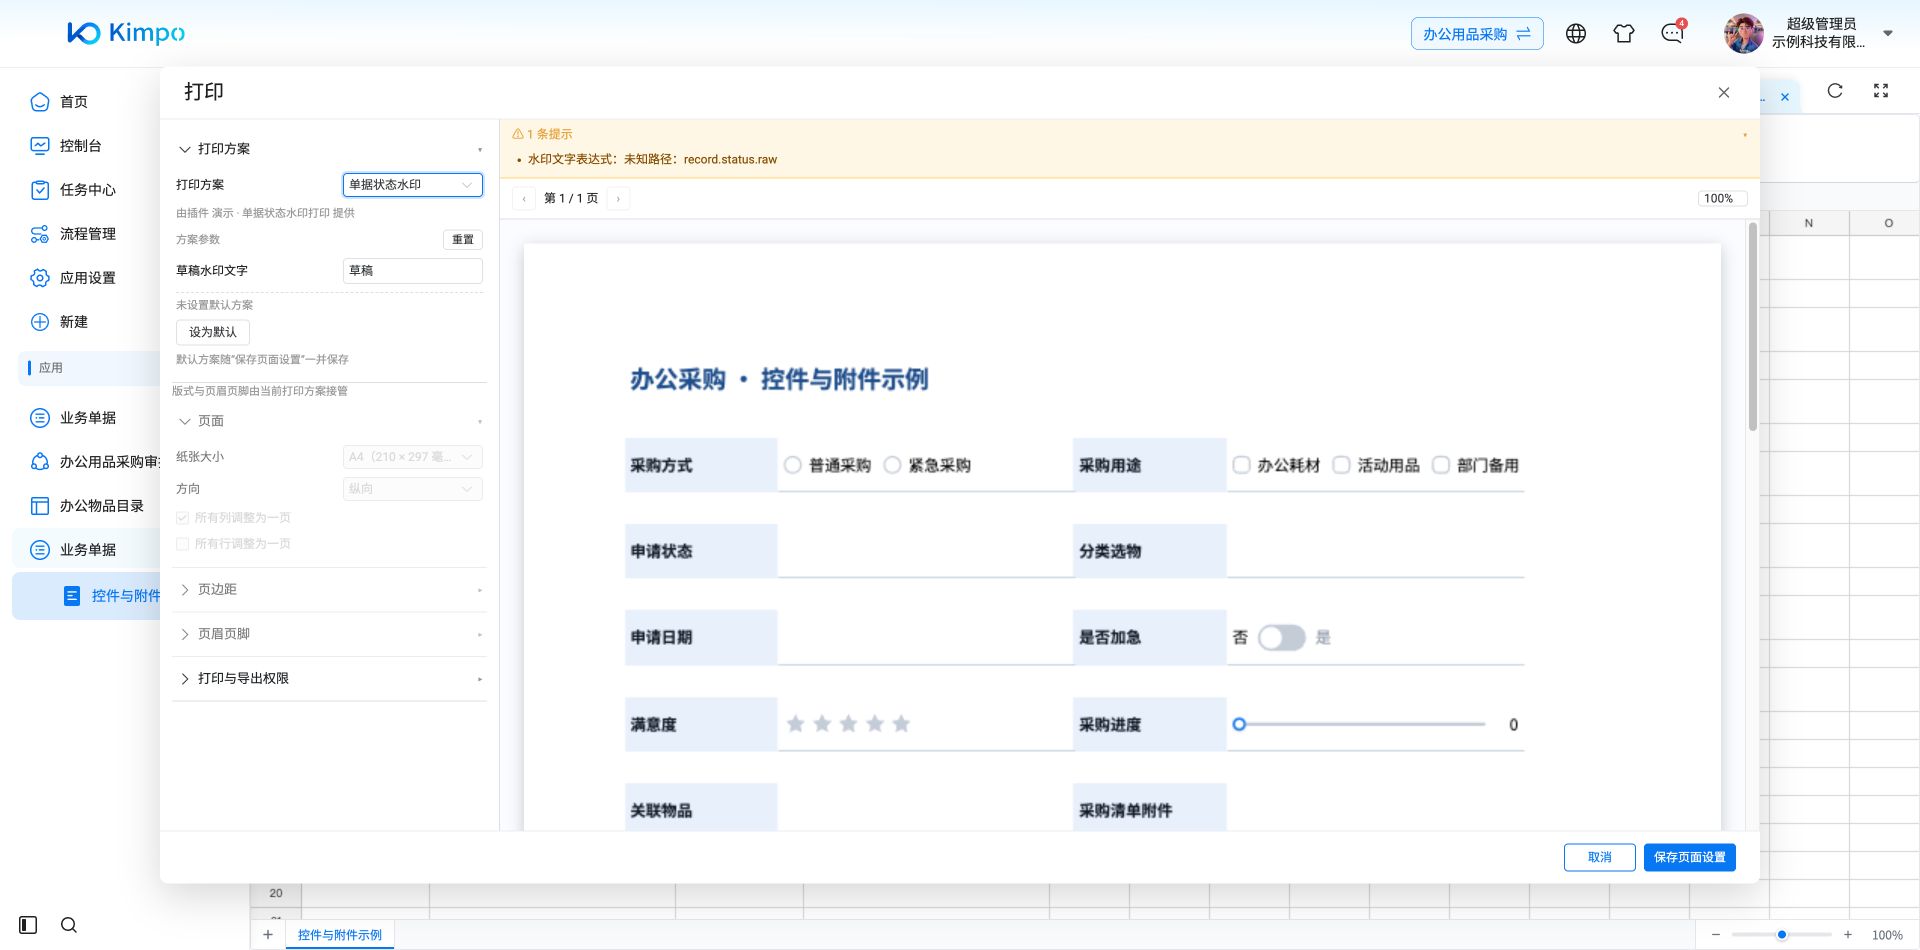Screen dimensions: 1920x950
Task: Open 任务中心 in the sidebar
Action: point(88,190)
